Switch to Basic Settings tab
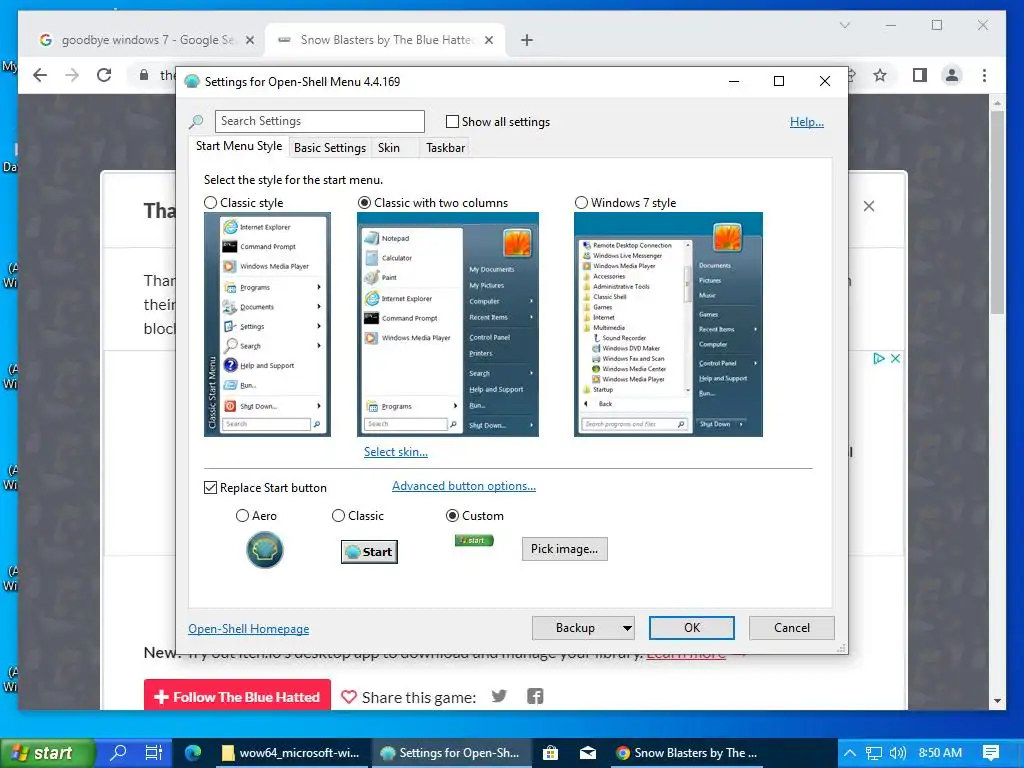The width and height of the screenshot is (1024, 768). [x=330, y=148]
